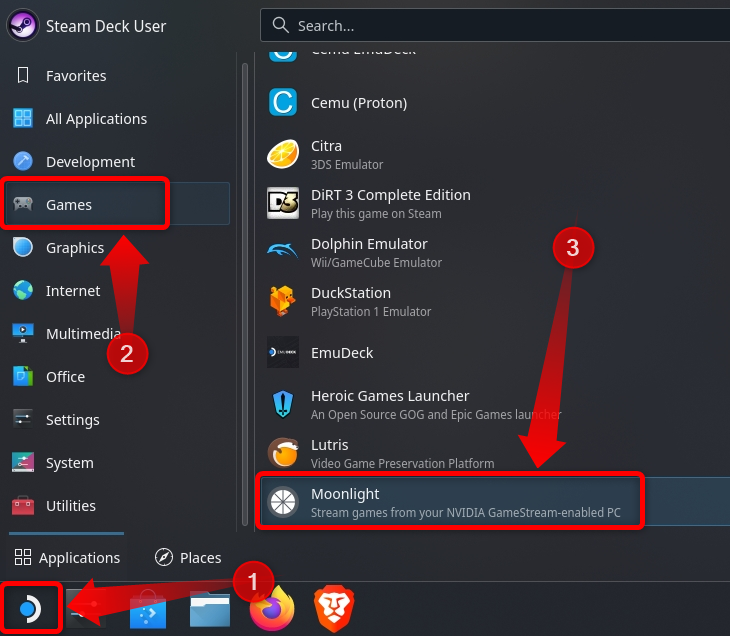Open the Dolphin file manager folder icon

point(210,608)
